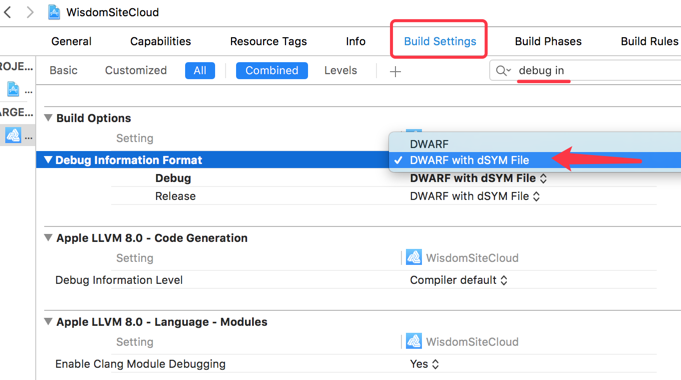
Task: Click the TARGETS sidebar section header
Action: [17, 112]
